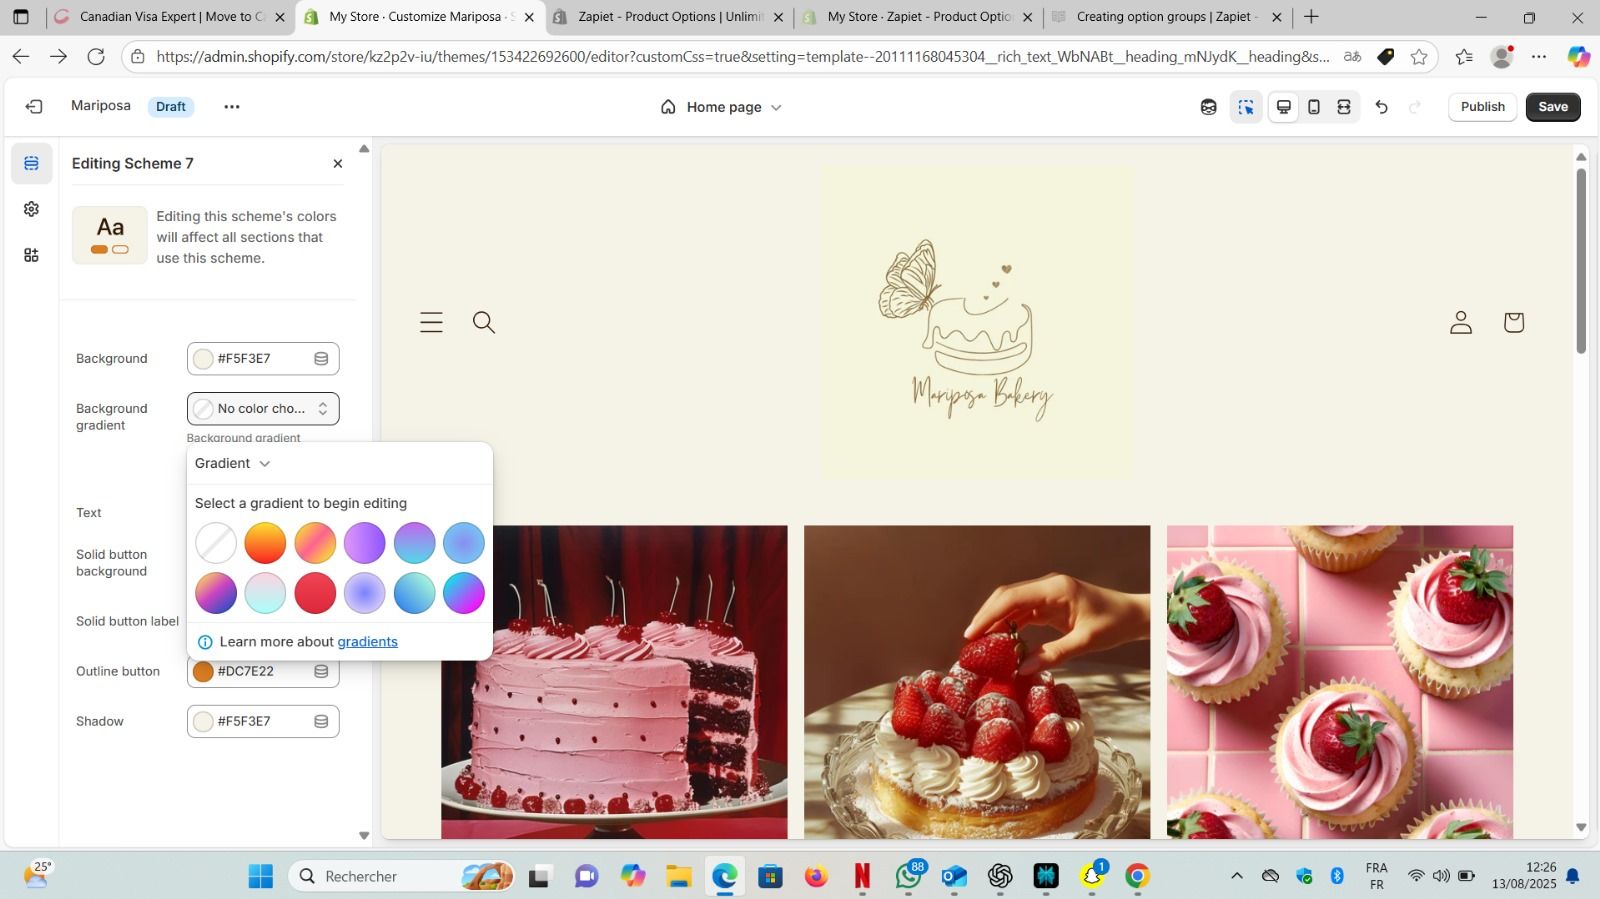This screenshot has width=1600, height=899.
Task: Click the Publish button
Action: (1482, 107)
